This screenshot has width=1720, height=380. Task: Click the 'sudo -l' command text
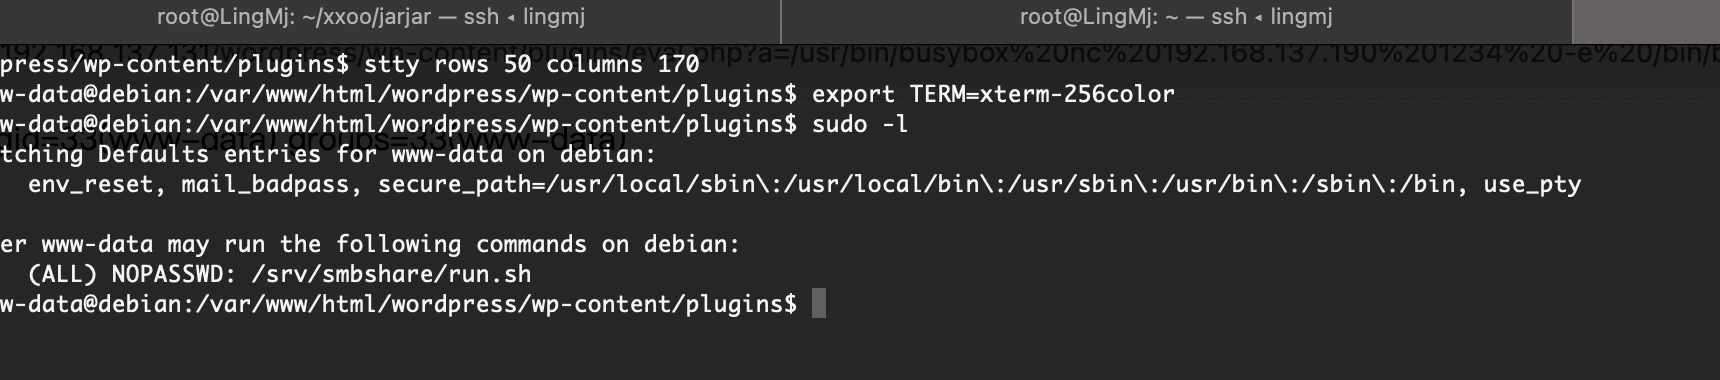tap(860, 124)
